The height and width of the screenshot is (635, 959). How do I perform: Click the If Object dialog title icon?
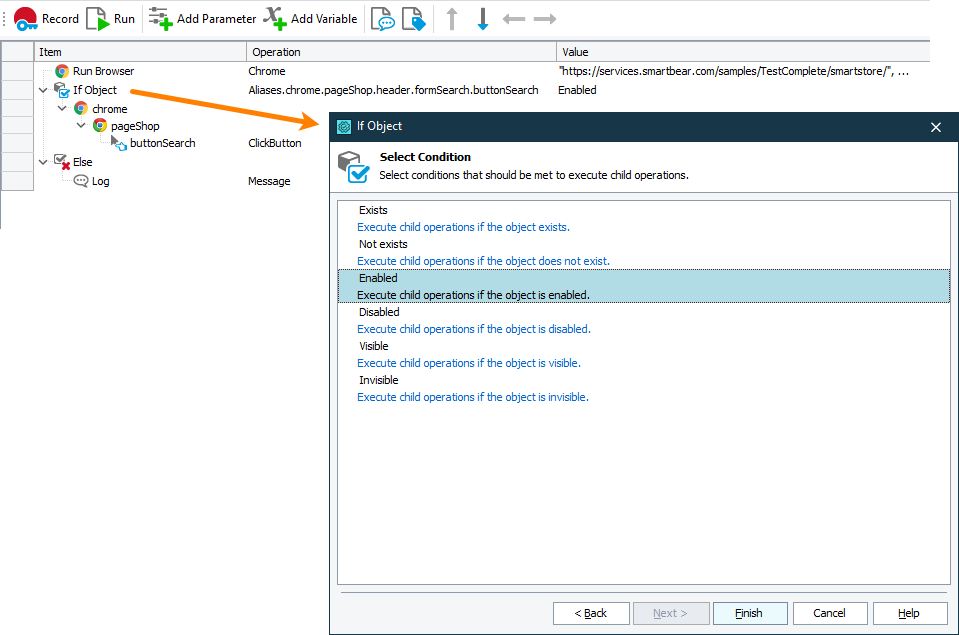point(344,127)
